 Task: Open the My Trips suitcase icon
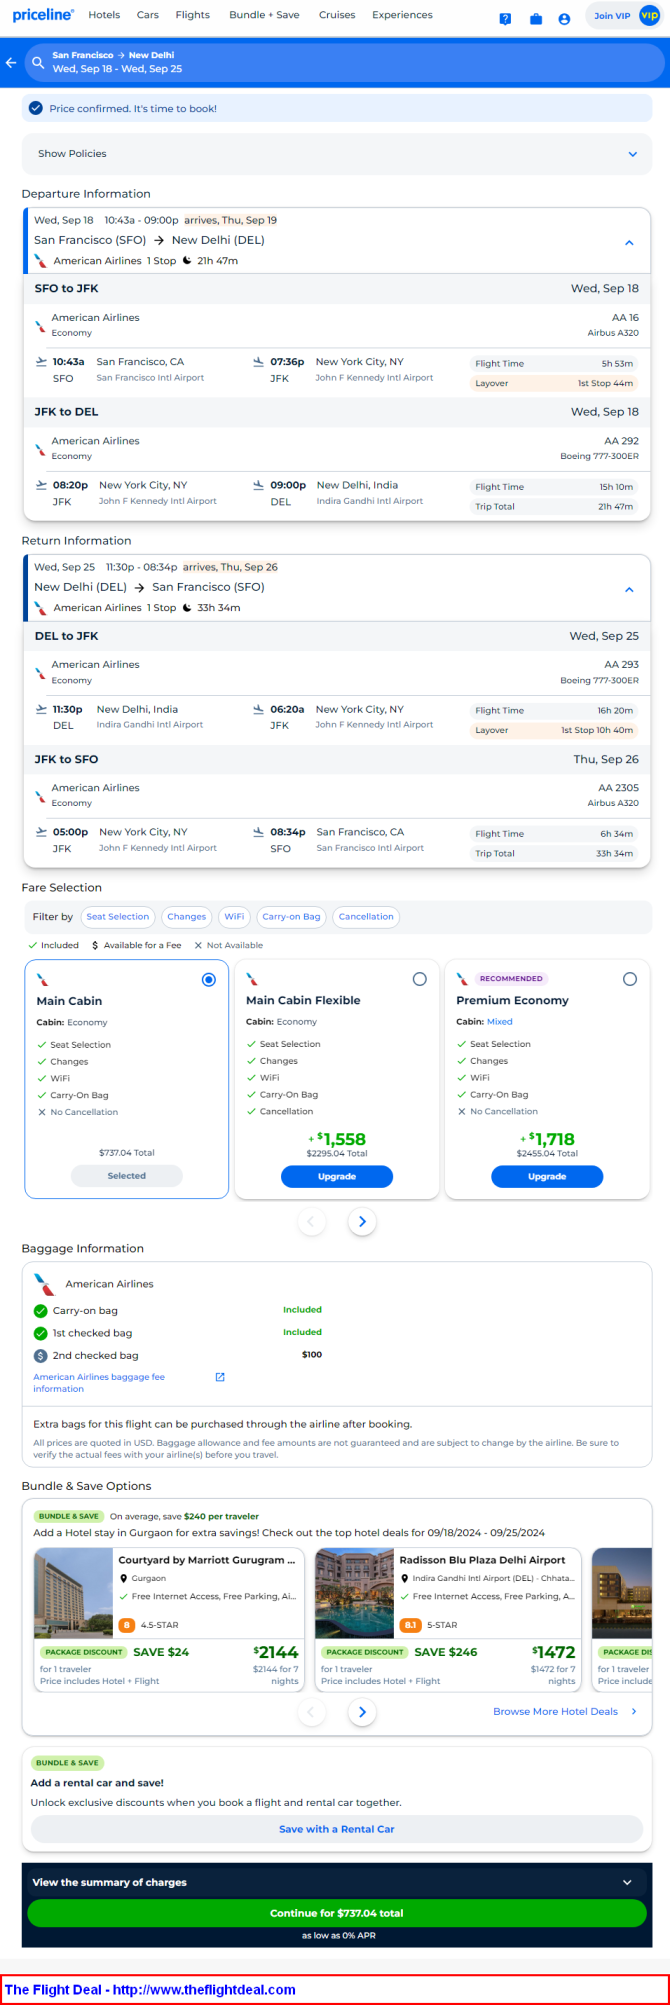click(536, 19)
